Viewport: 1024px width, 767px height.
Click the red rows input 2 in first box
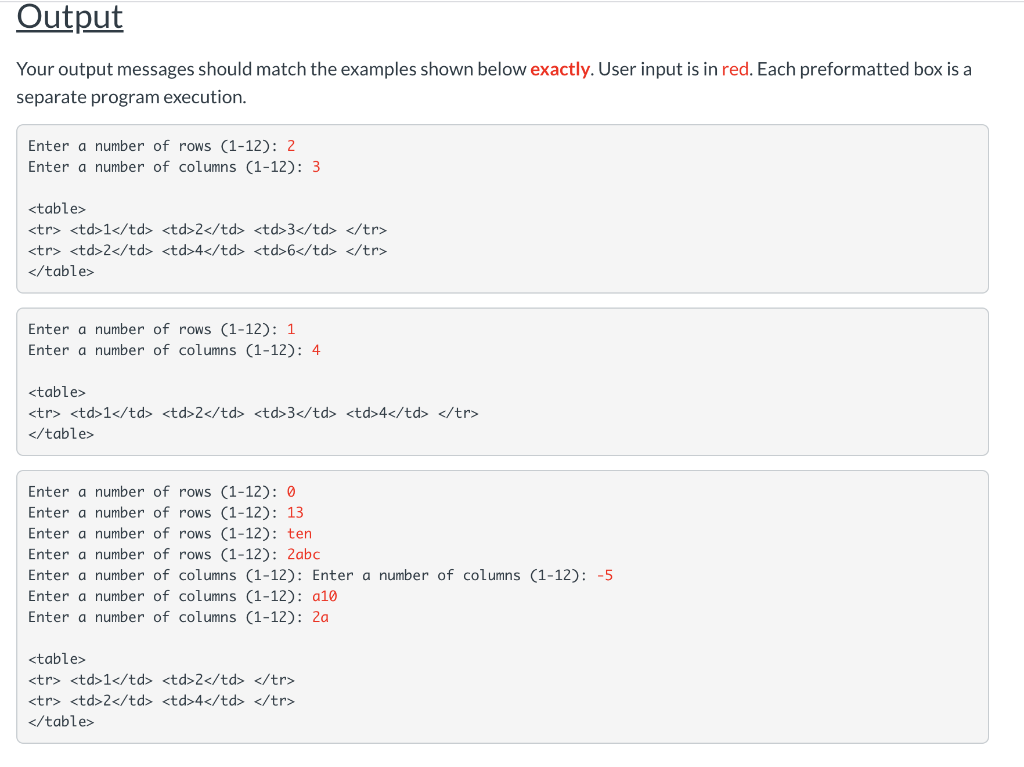(291, 146)
